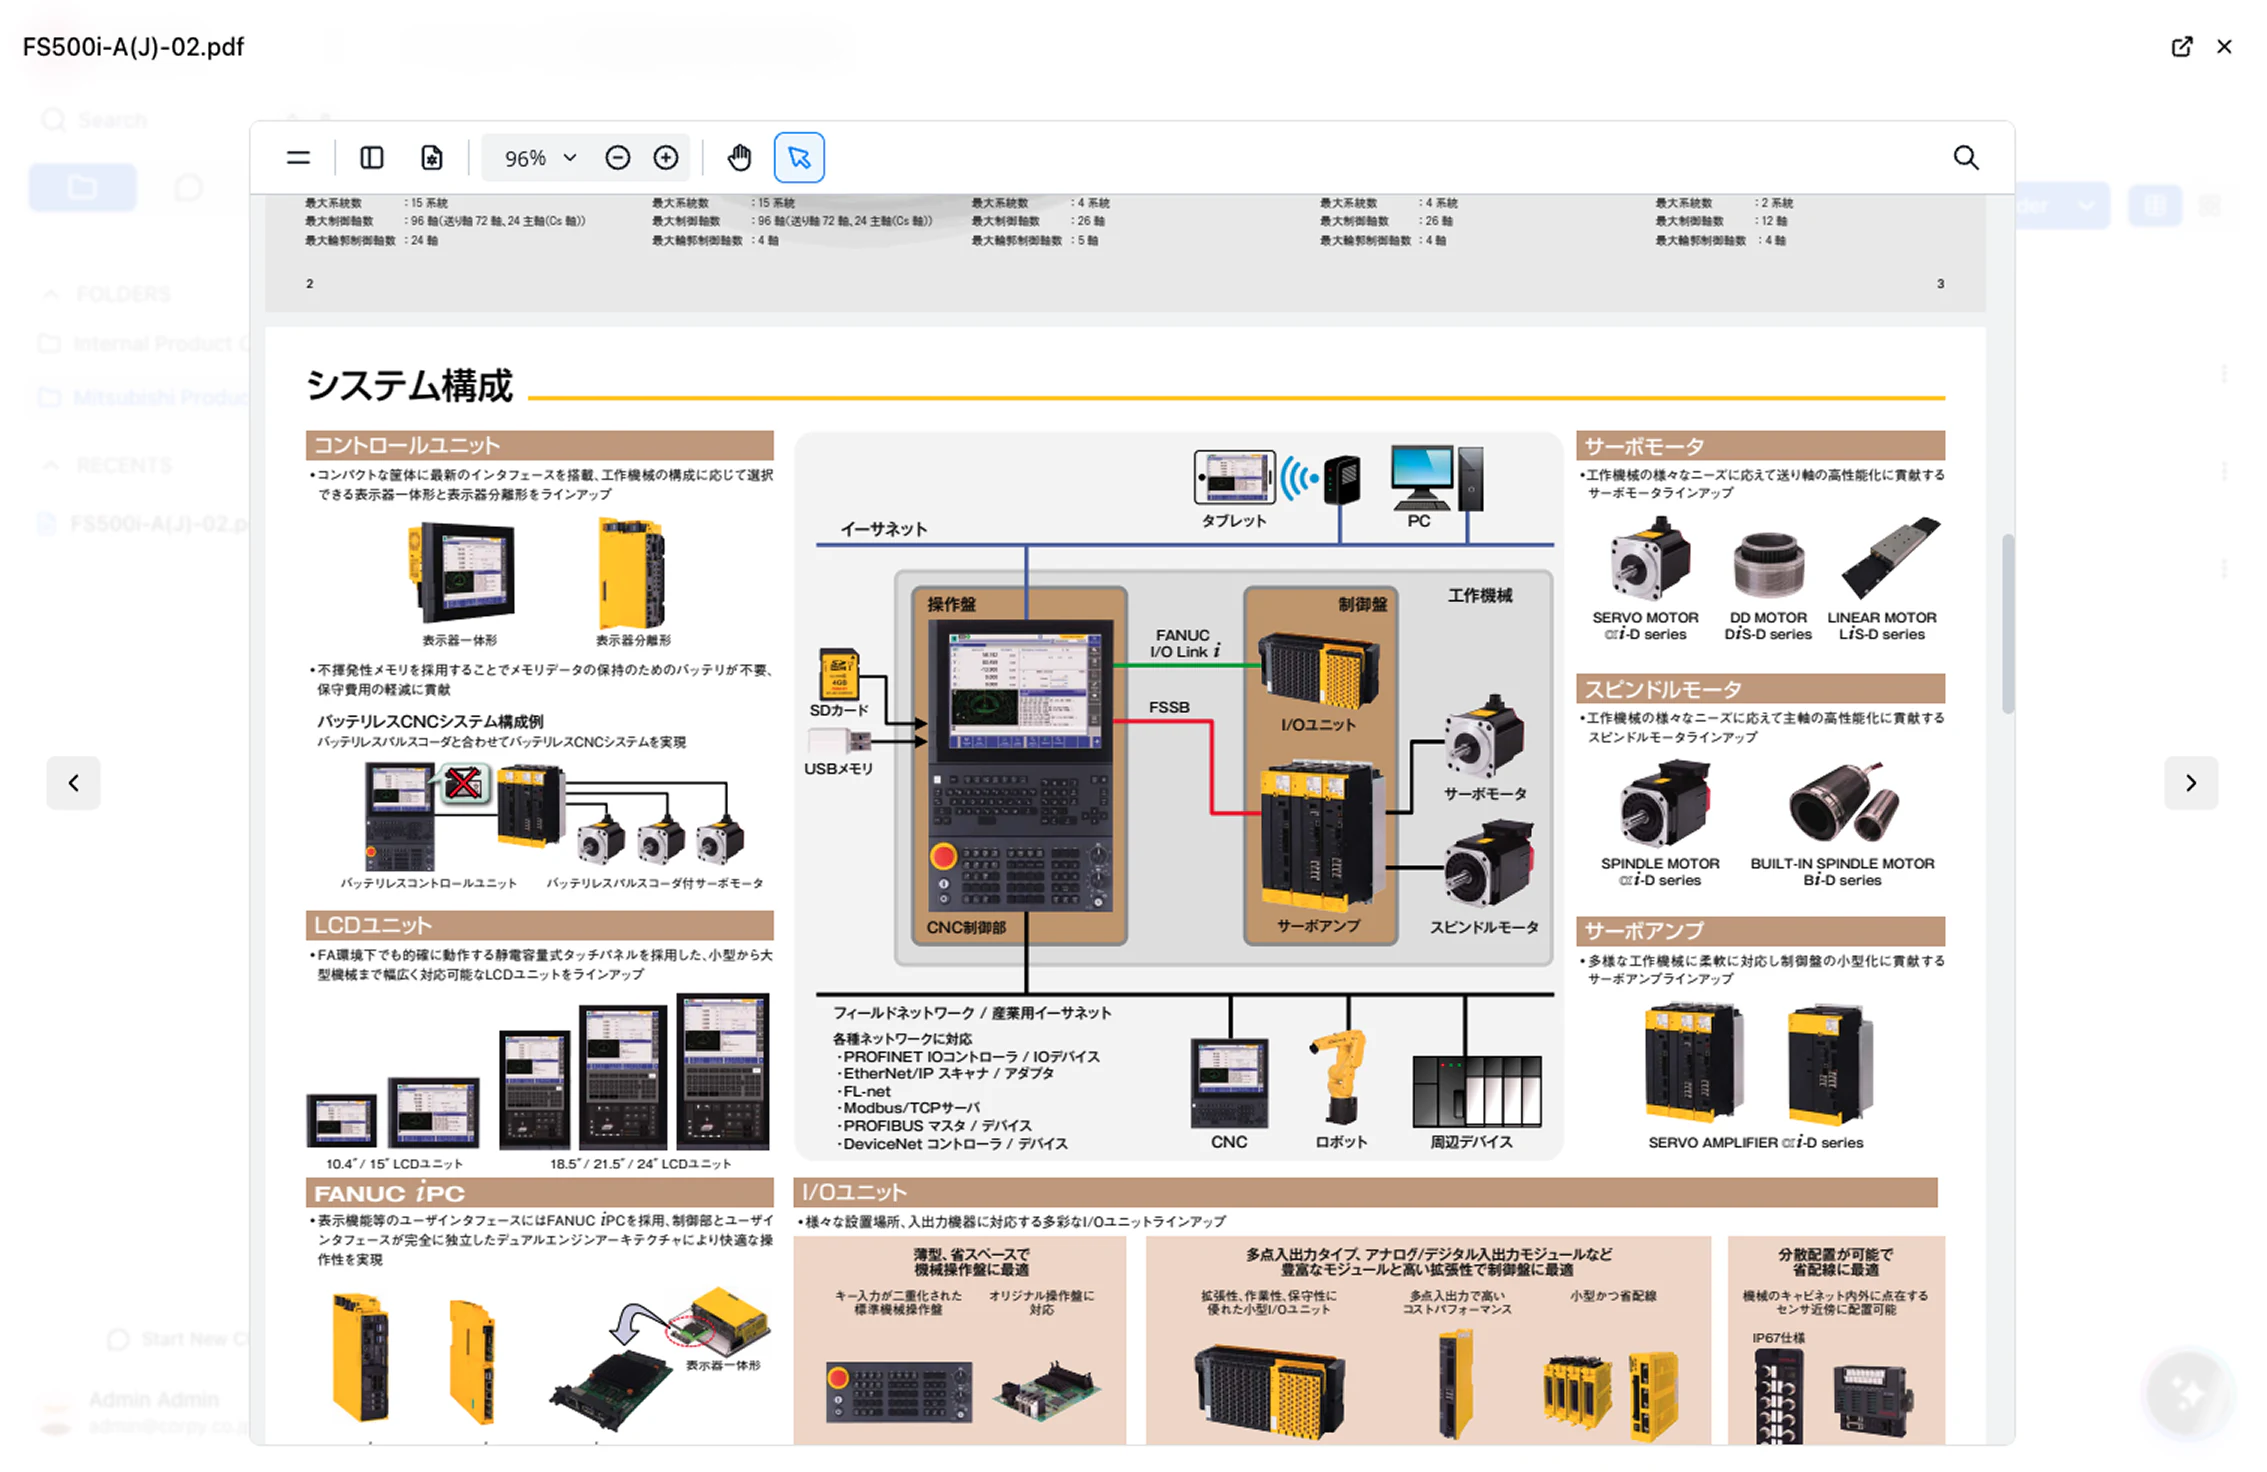
Task: Click the LINEAR MOTOR LiS-D series image
Action: tap(1889, 556)
